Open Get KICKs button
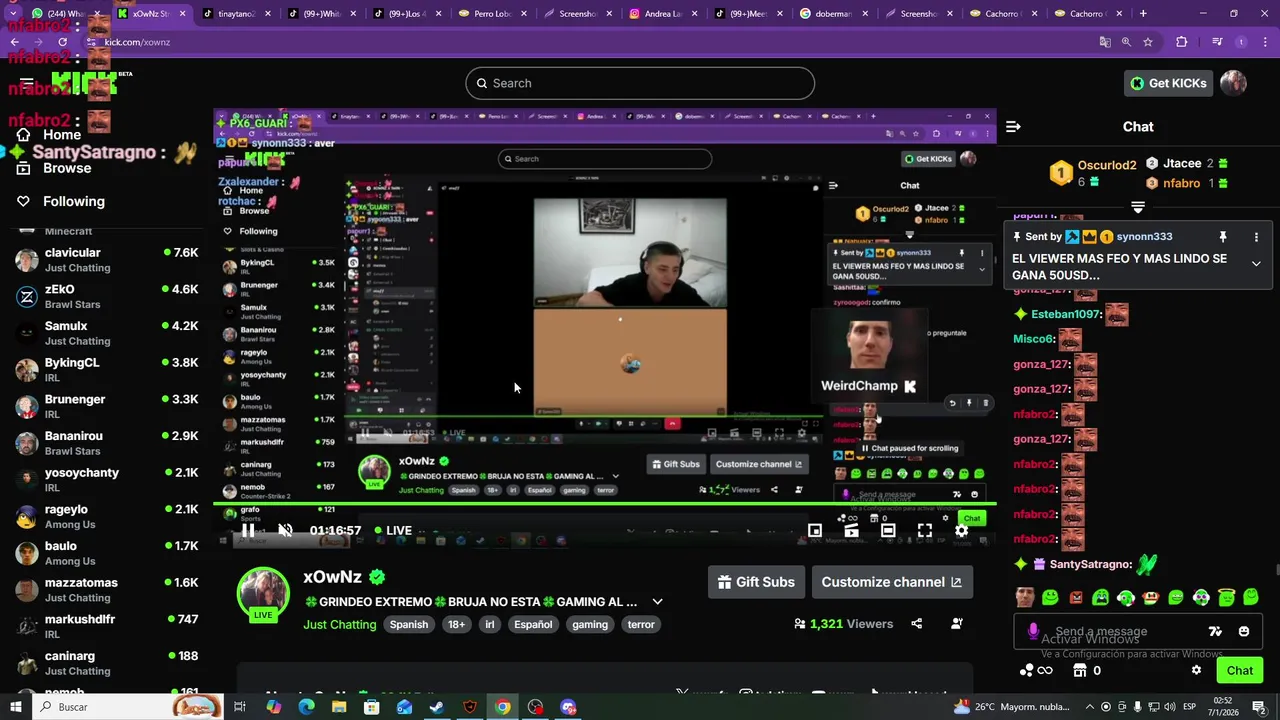This screenshot has height=720, width=1280. coord(1168,83)
